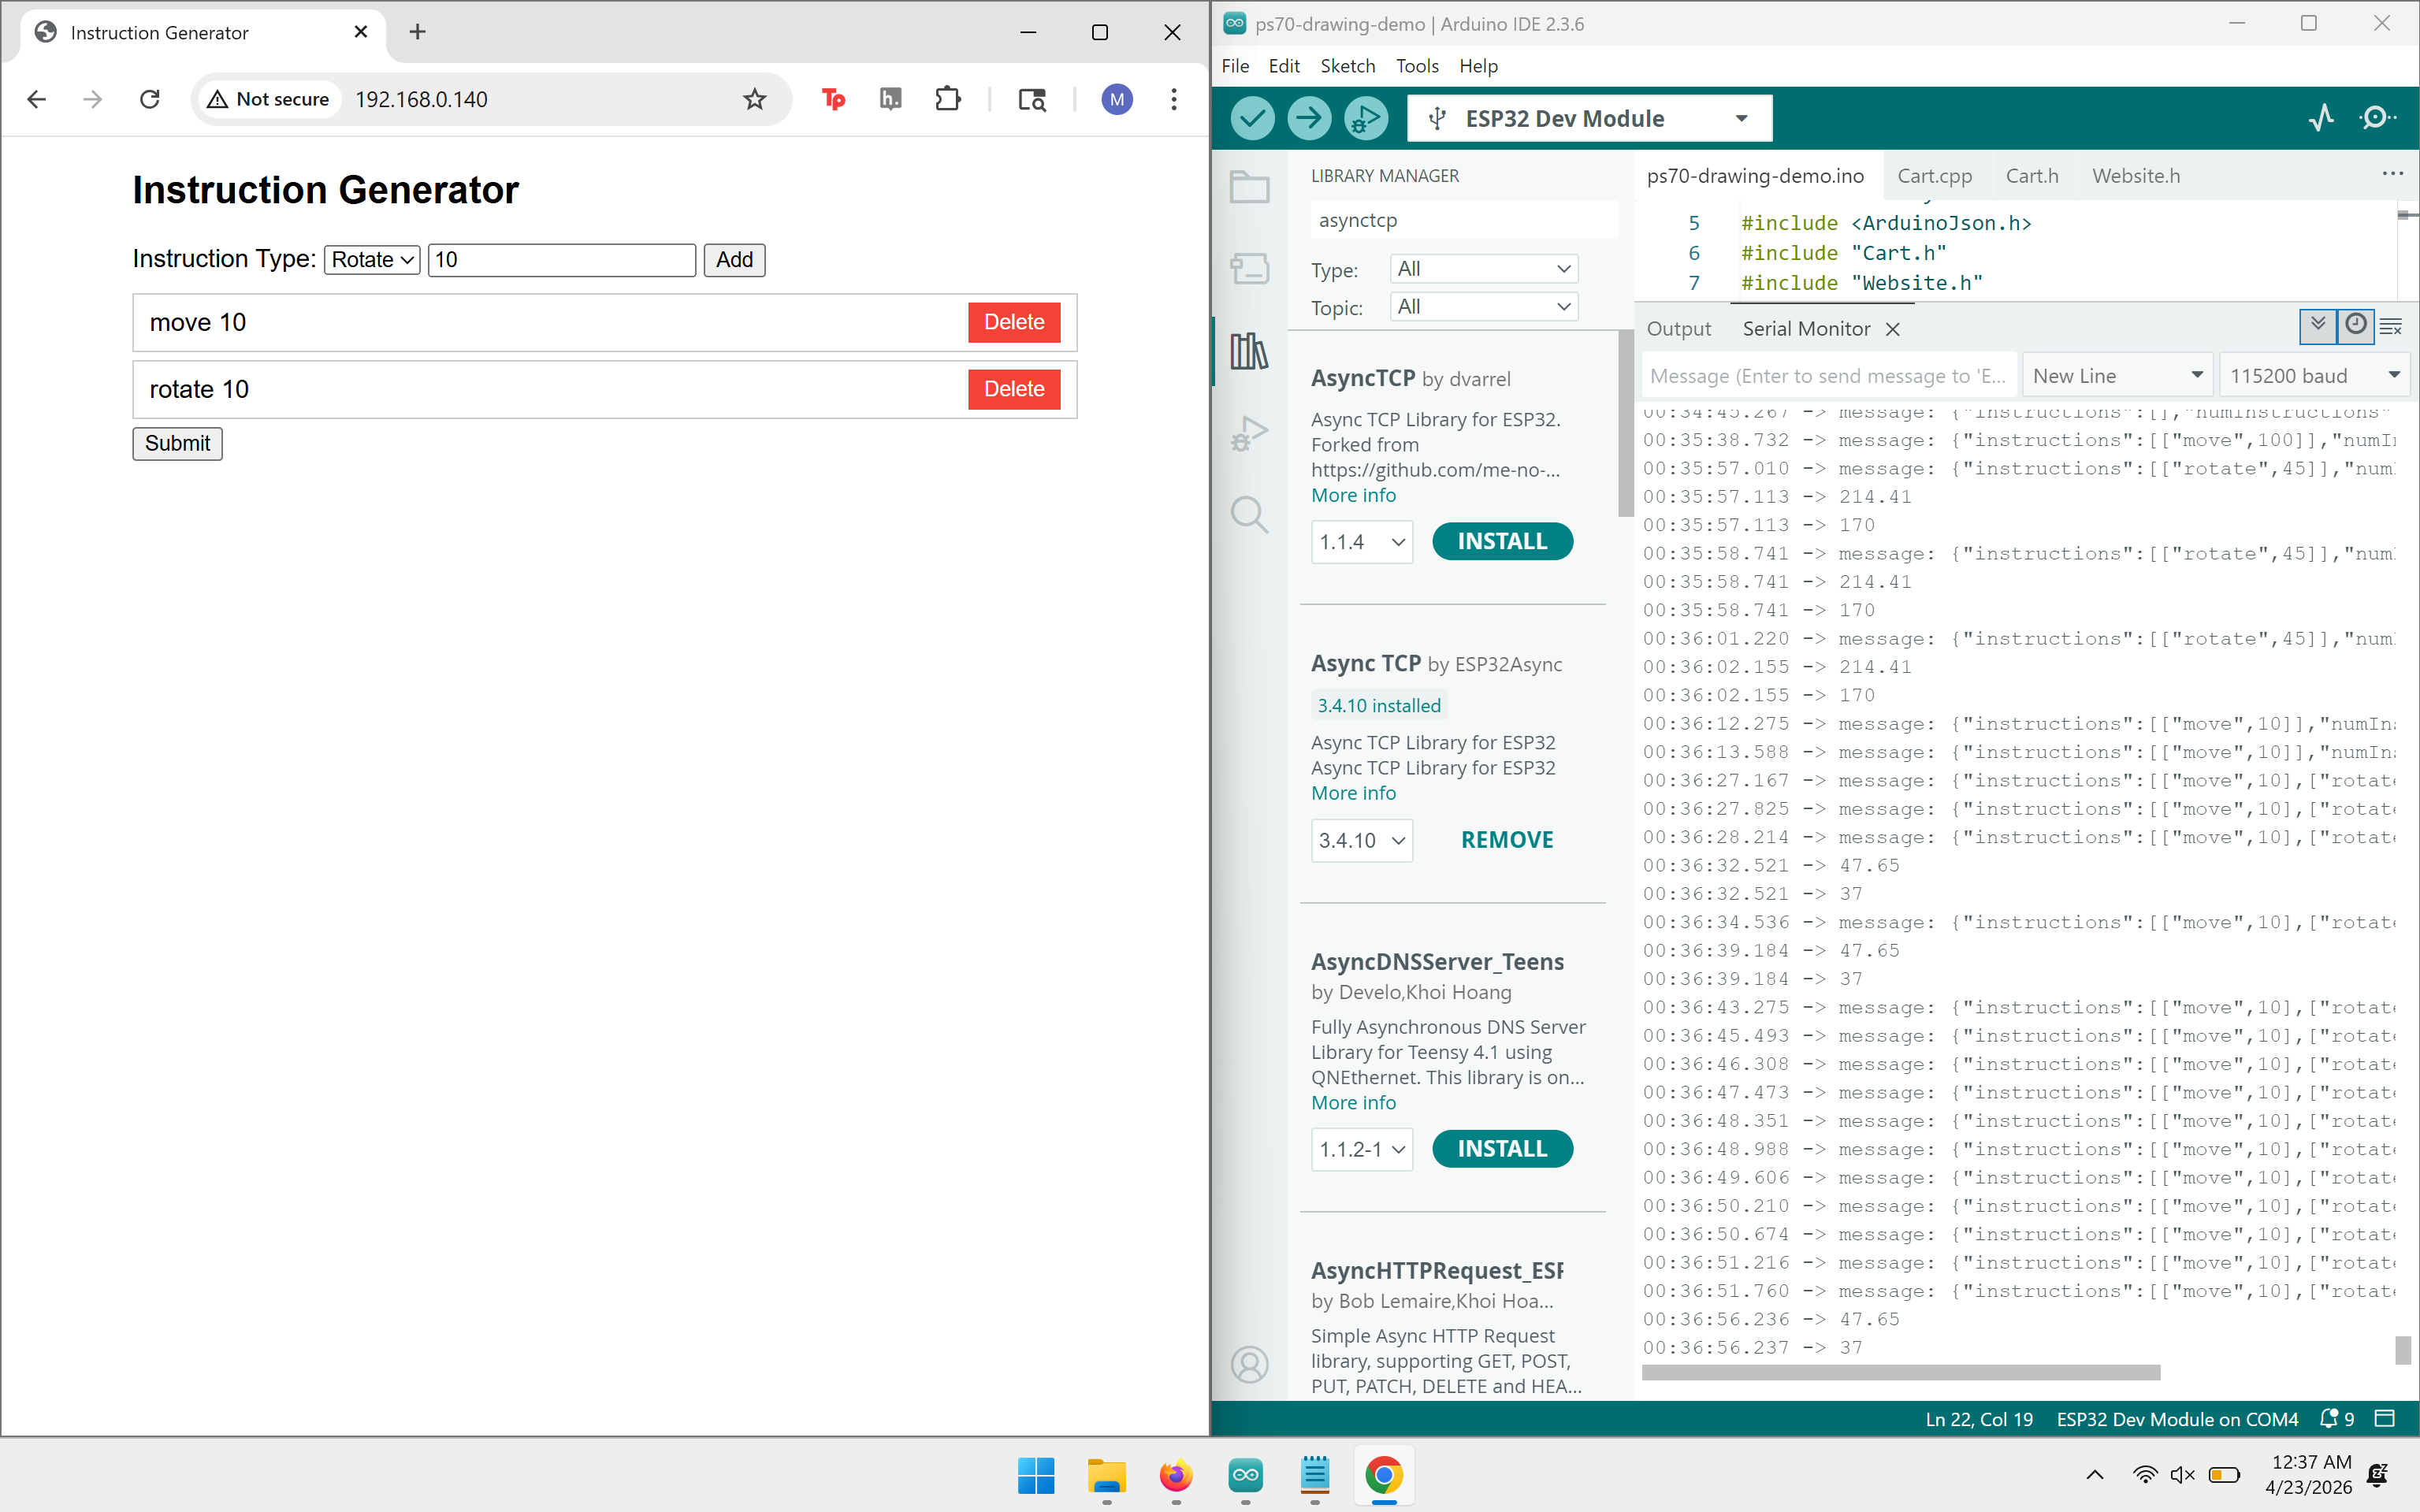2420x1512 pixels.
Task: Open More info link for Async TCP by ESP32Async
Action: [x=1353, y=793]
